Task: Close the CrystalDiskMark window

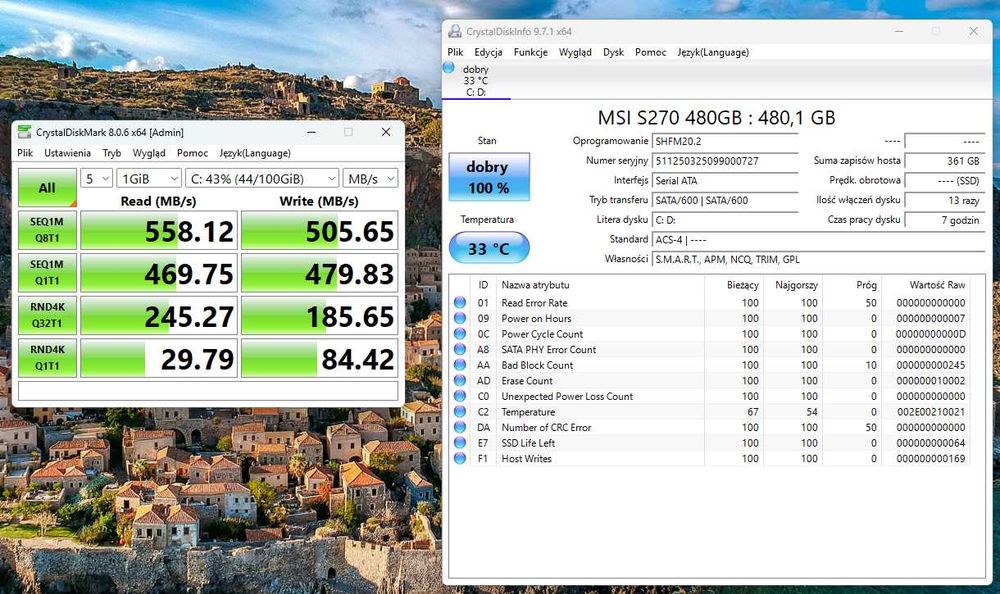Action: [x=386, y=132]
